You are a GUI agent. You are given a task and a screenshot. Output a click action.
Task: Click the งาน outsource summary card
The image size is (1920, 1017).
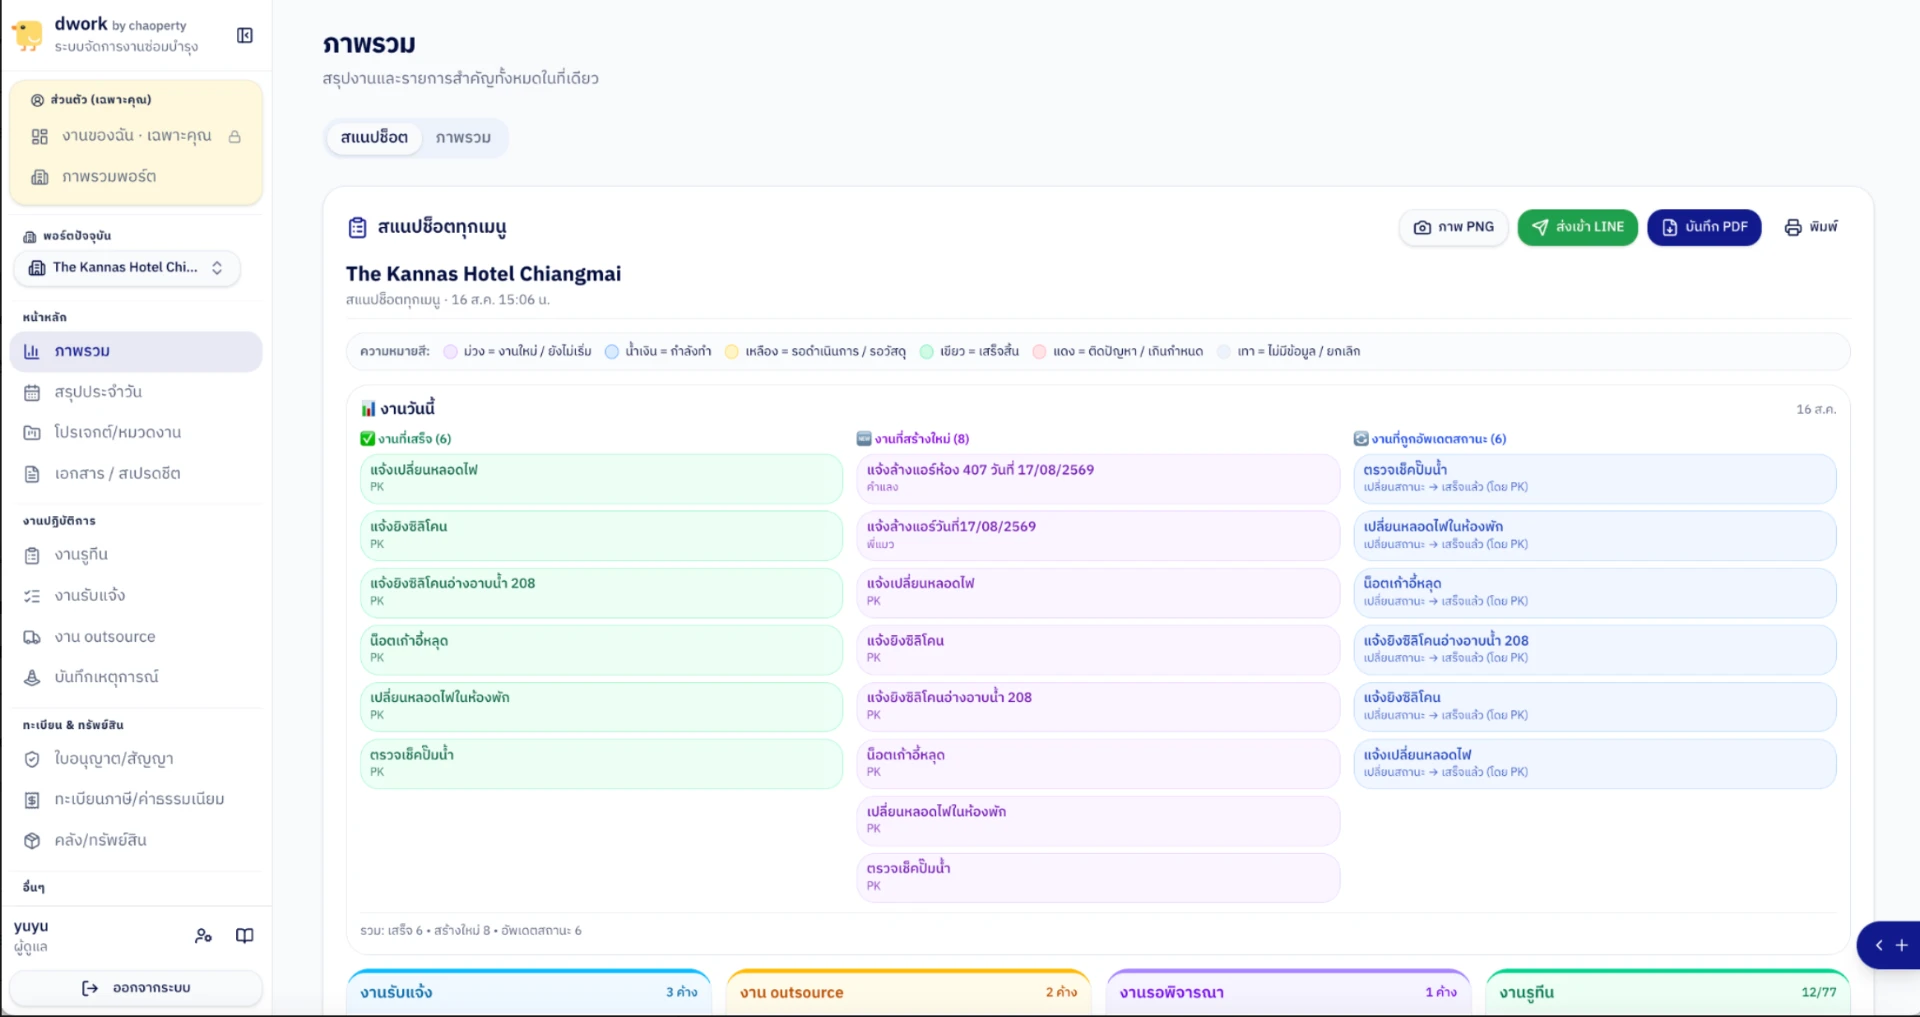[x=908, y=992]
